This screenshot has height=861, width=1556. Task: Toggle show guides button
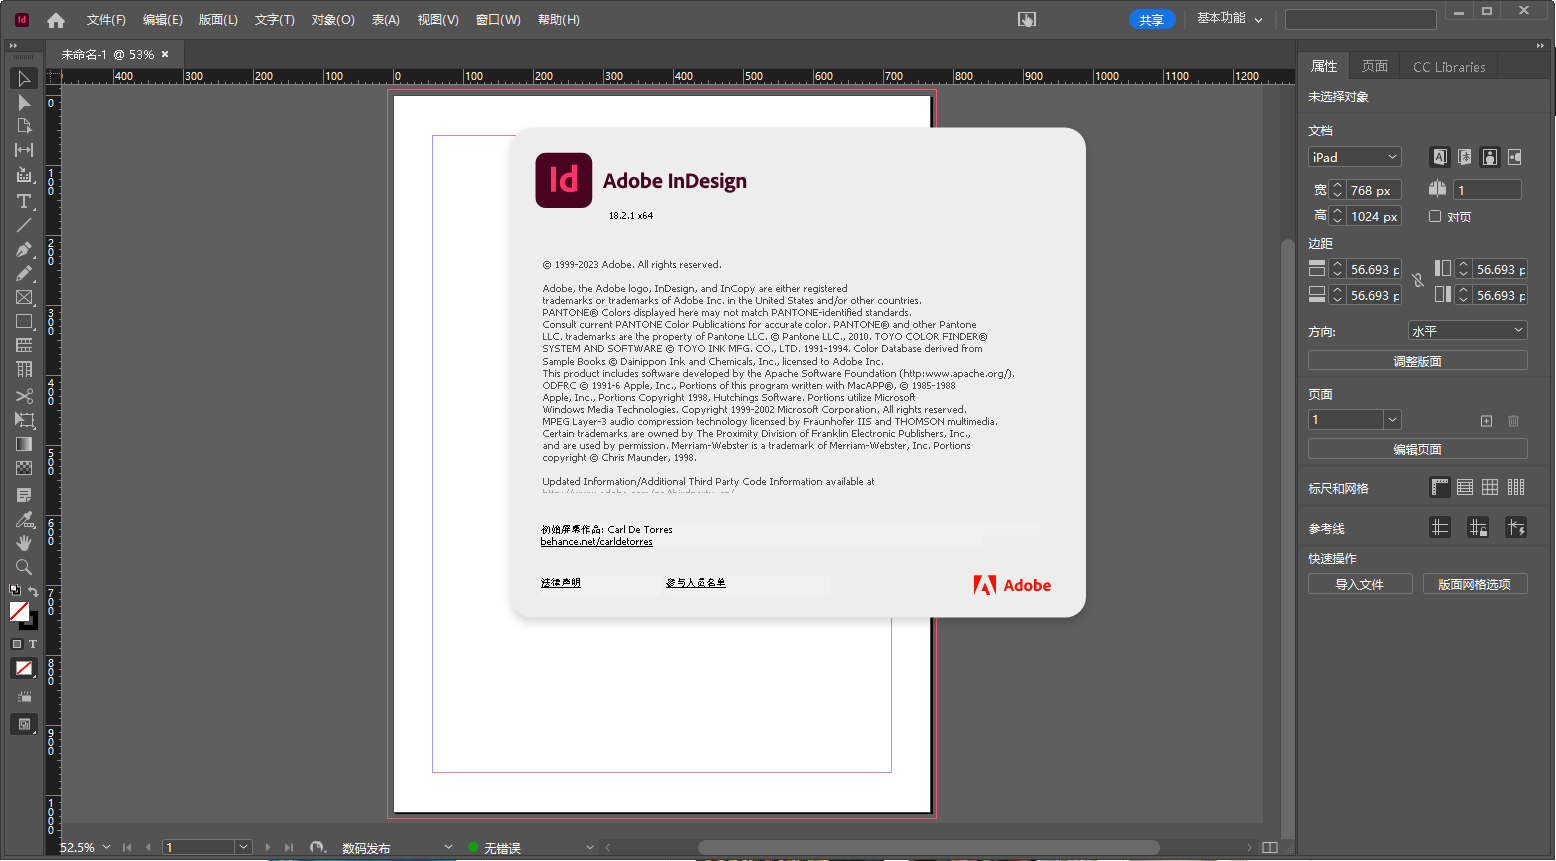coord(1440,527)
